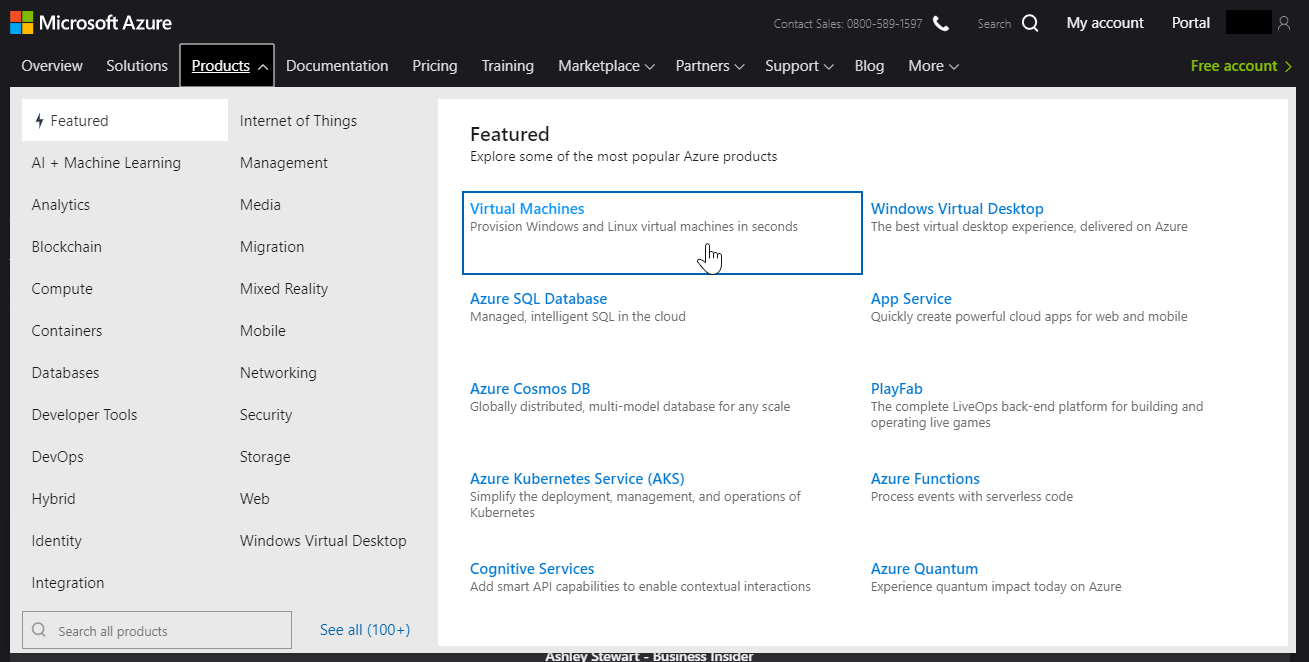
Task: Select the Storage category
Action: click(x=265, y=457)
